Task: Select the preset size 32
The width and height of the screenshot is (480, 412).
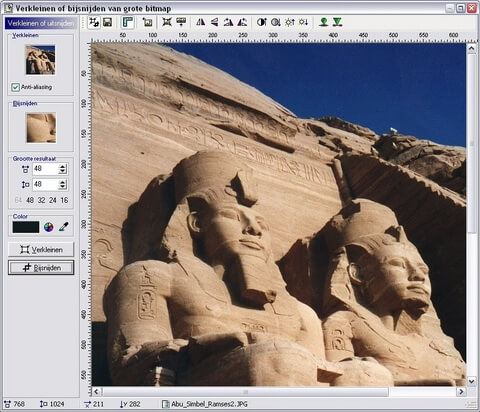Action: pos(41,200)
